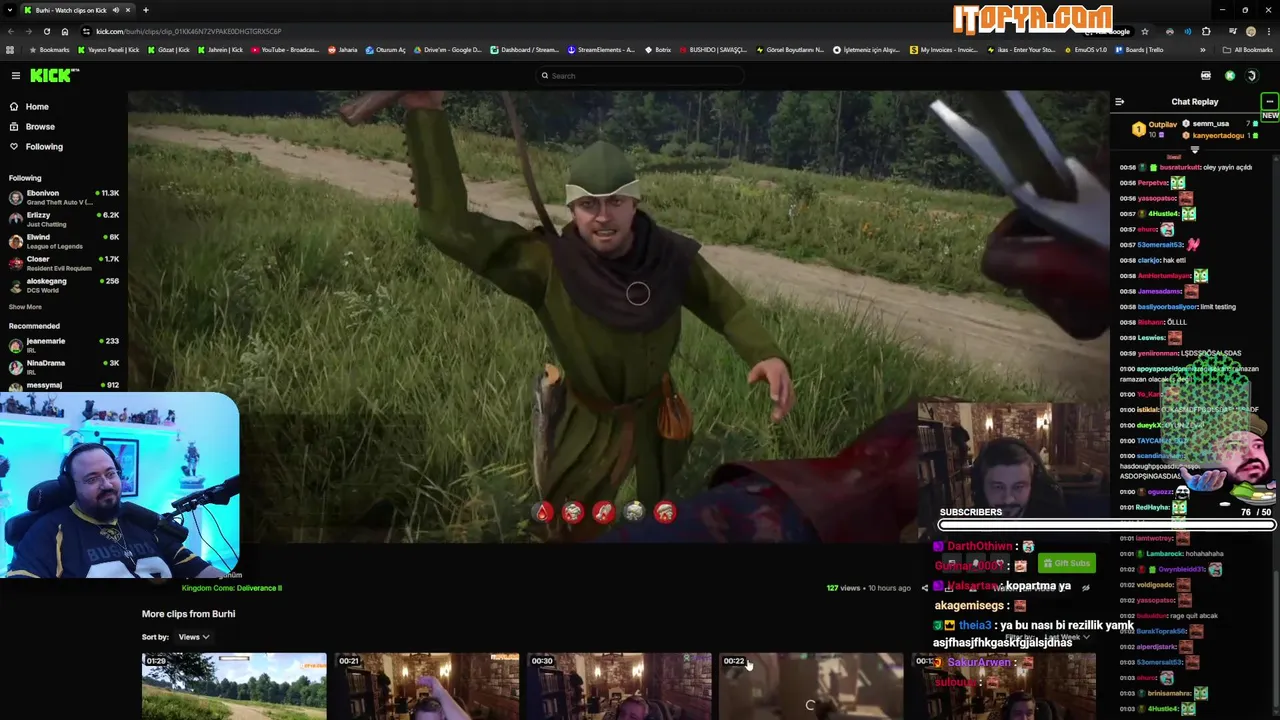1280x720 pixels.
Task: Click the 'More clips from Burhi' heading
Action: tap(188, 614)
